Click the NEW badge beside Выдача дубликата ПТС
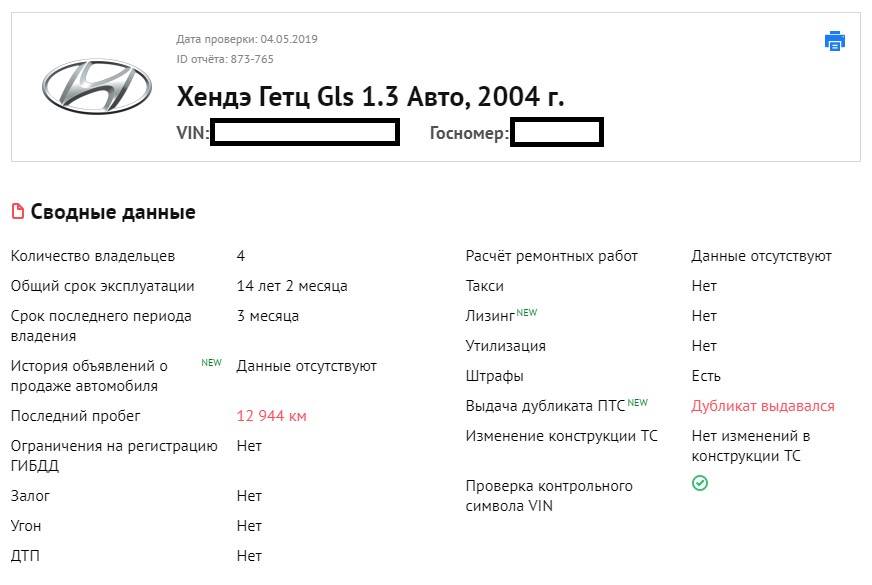Viewport: 872px width, 585px height. coord(637,403)
